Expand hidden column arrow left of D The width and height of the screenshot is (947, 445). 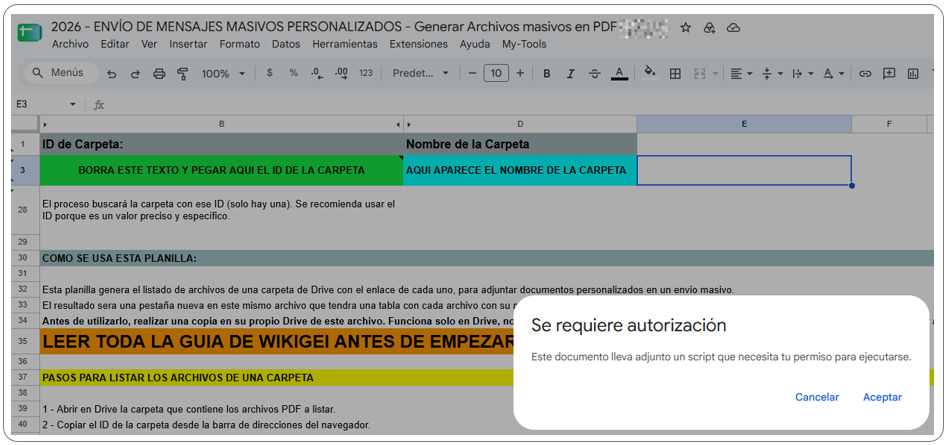coord(409,124)
